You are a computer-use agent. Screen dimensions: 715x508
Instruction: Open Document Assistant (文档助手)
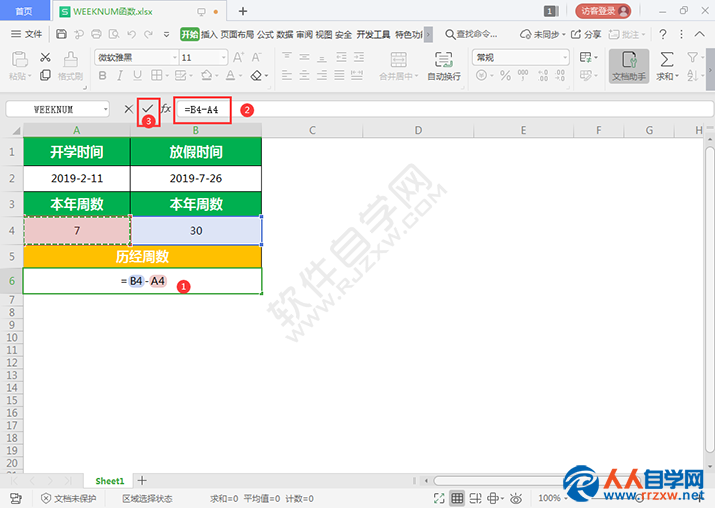point(629,66)
